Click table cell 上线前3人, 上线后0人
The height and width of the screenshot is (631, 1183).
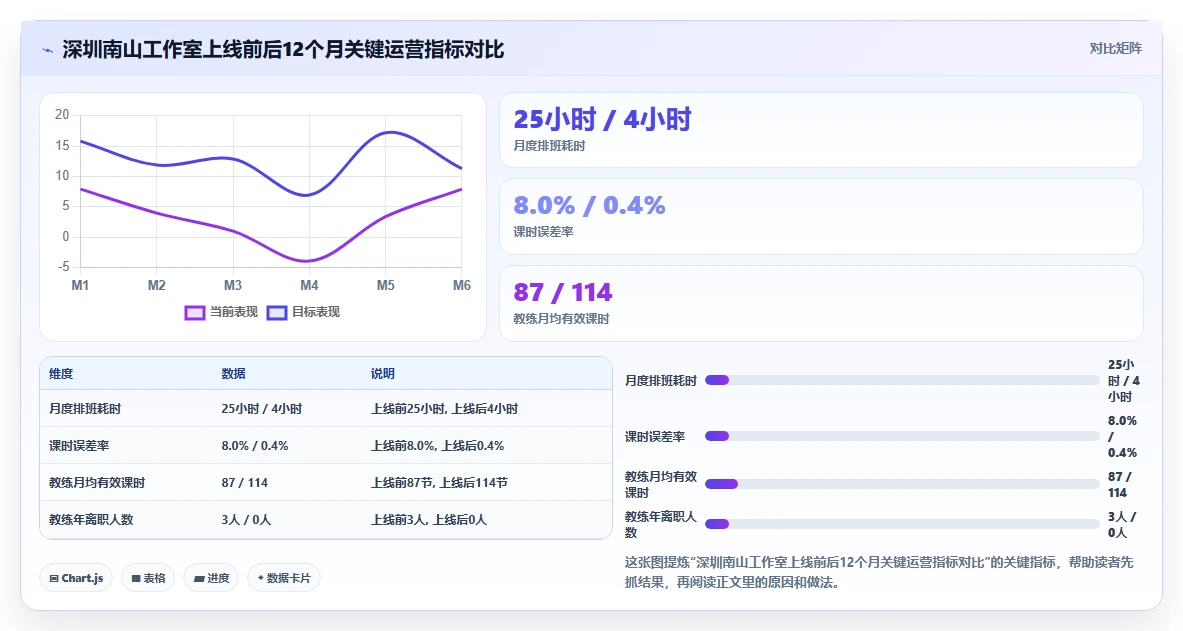click(x=429, y=519)
